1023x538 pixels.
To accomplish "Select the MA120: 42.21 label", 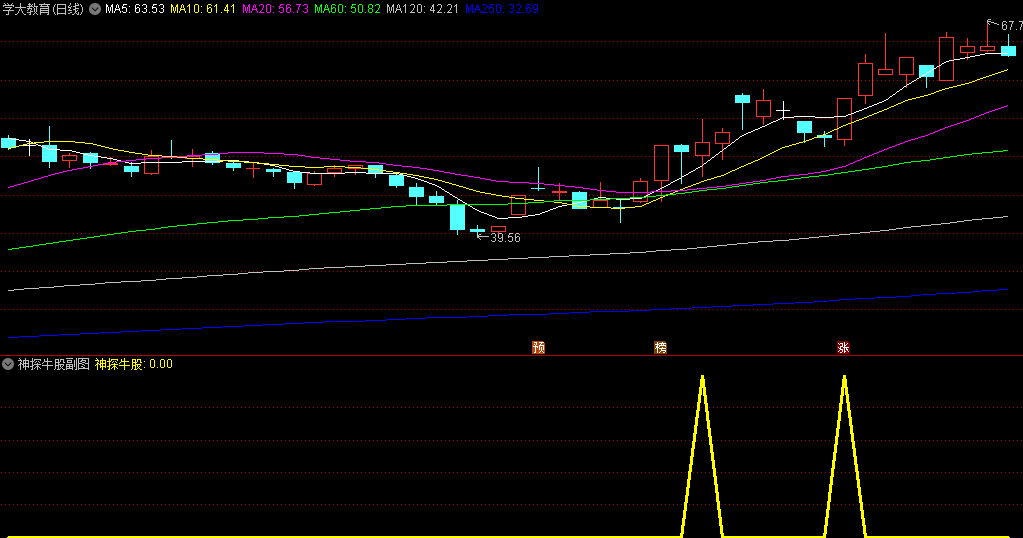I will click(422, 9).
